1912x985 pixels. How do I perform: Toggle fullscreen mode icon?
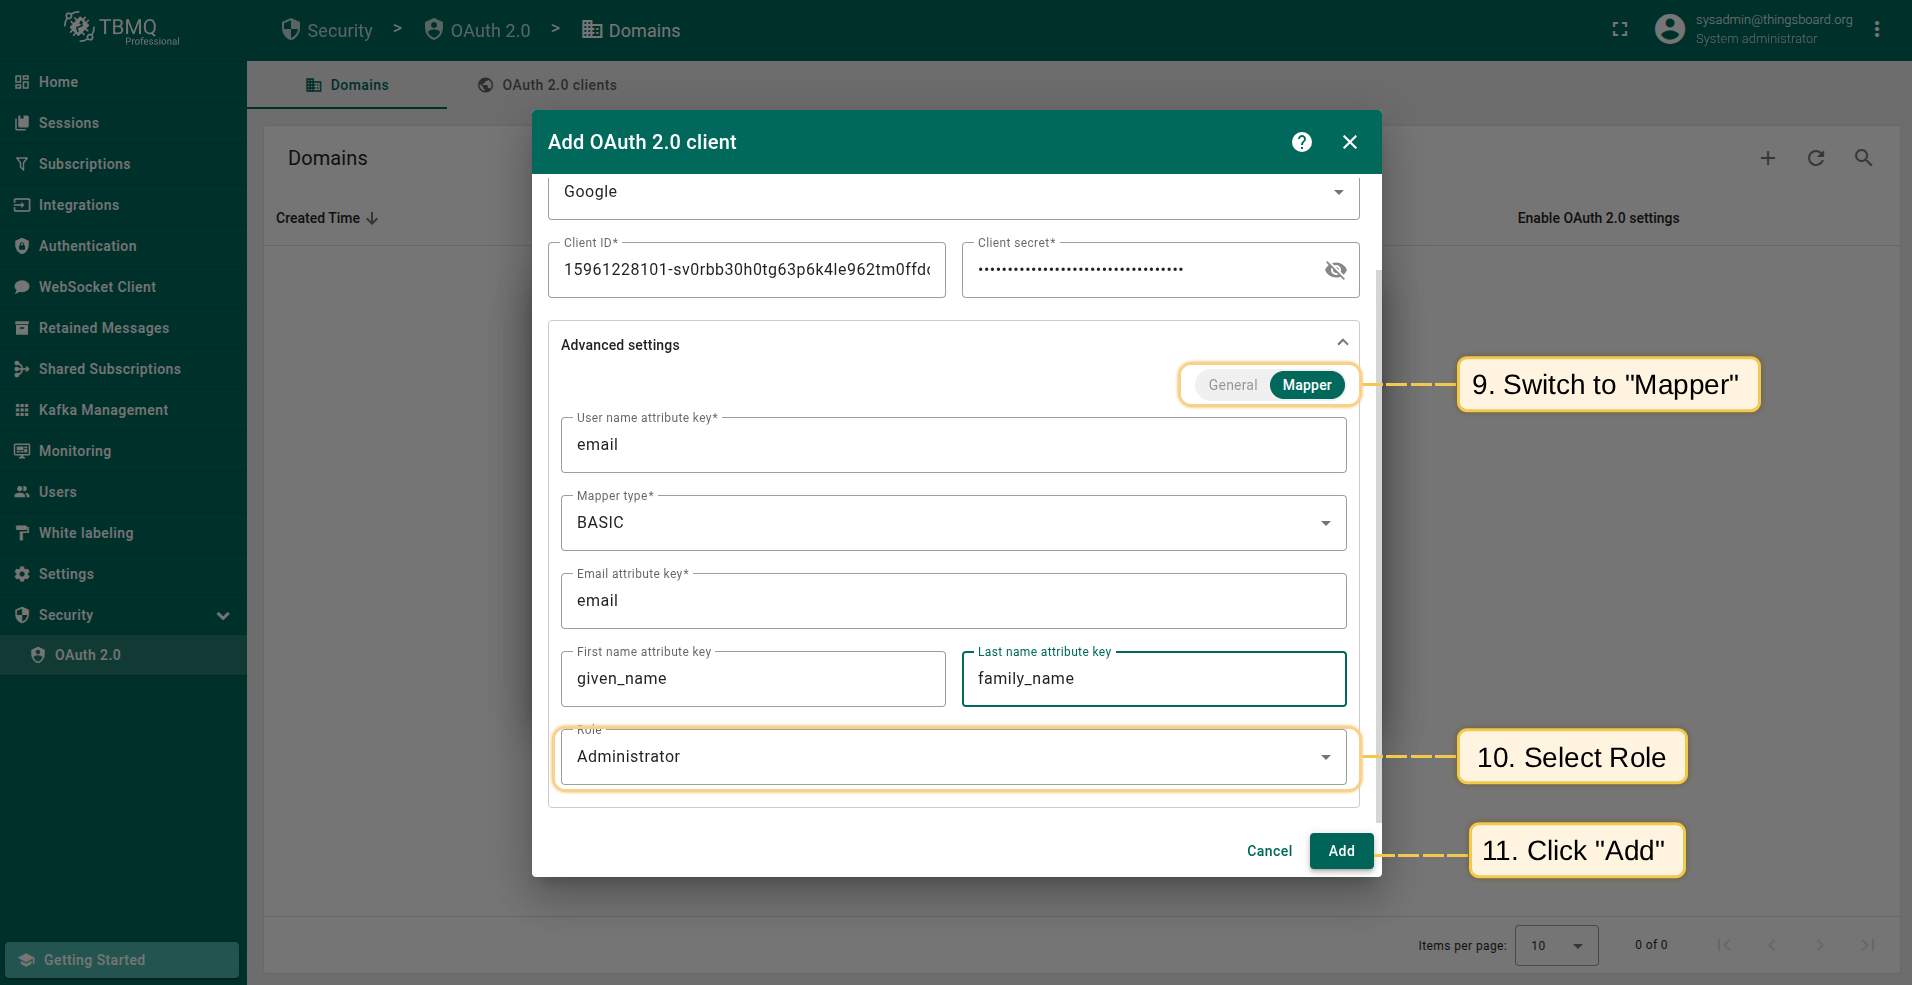[x=1620, y=30]
